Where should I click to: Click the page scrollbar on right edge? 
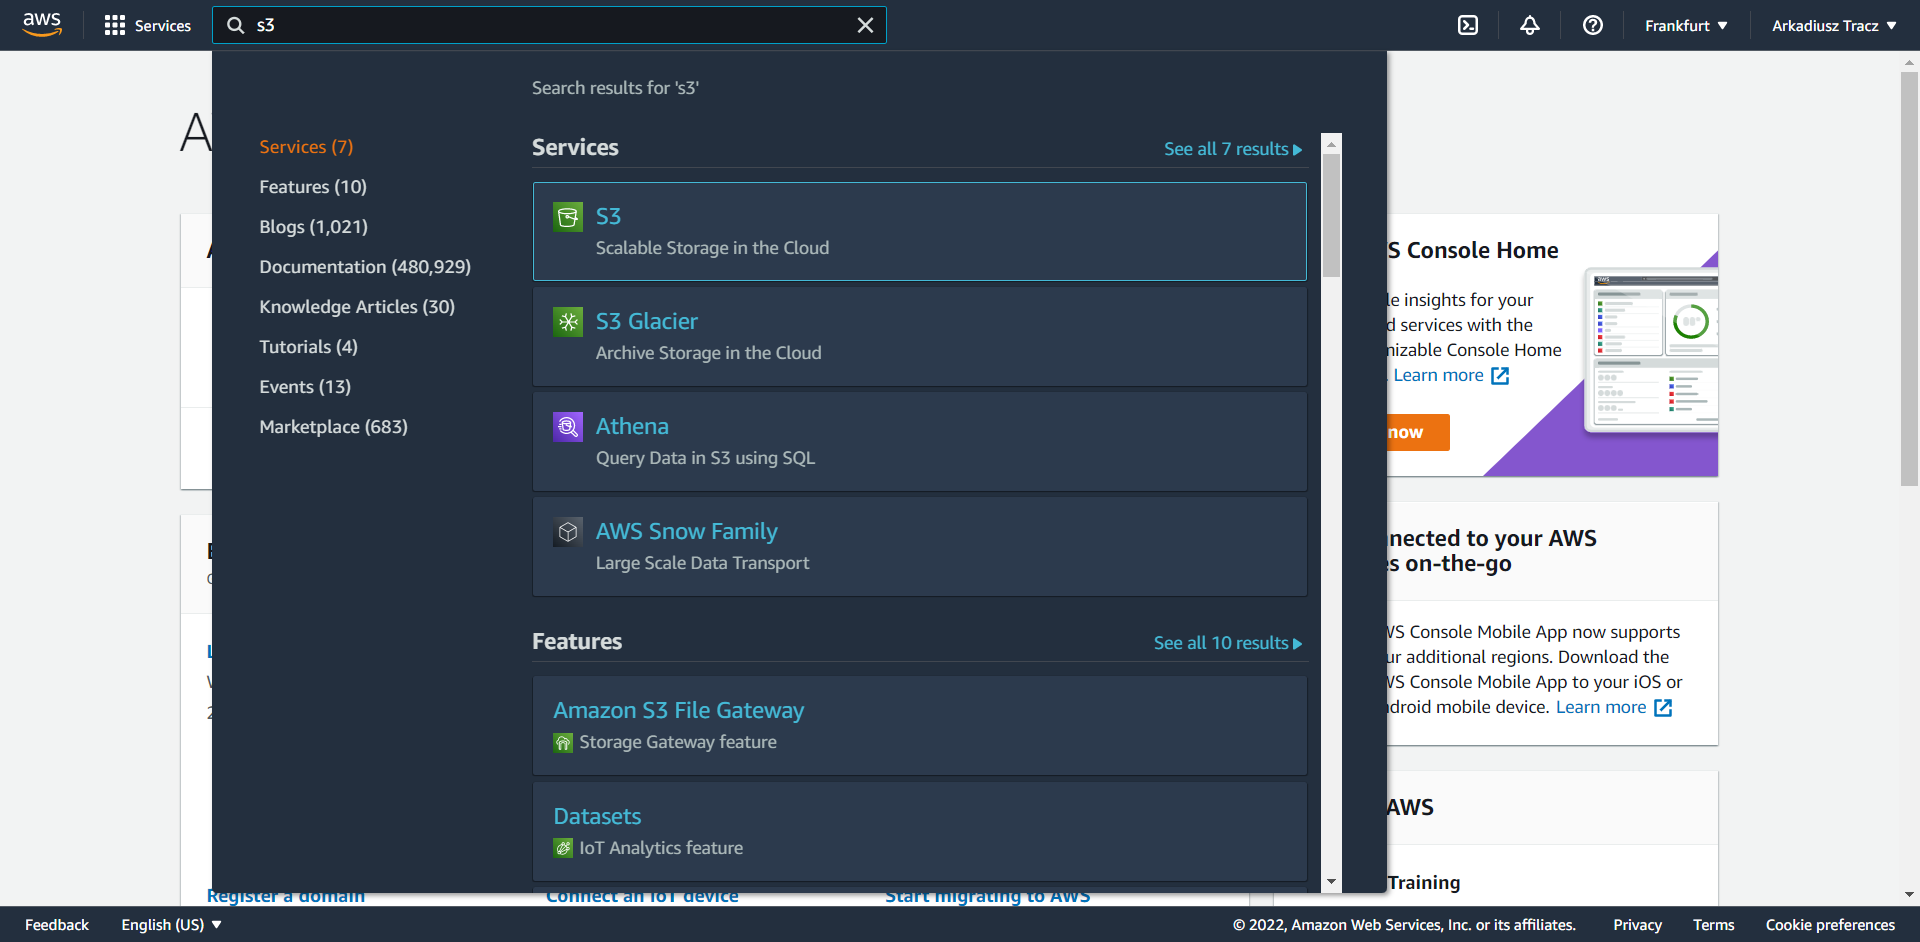pyautogui.click(x=1909, y=278)
